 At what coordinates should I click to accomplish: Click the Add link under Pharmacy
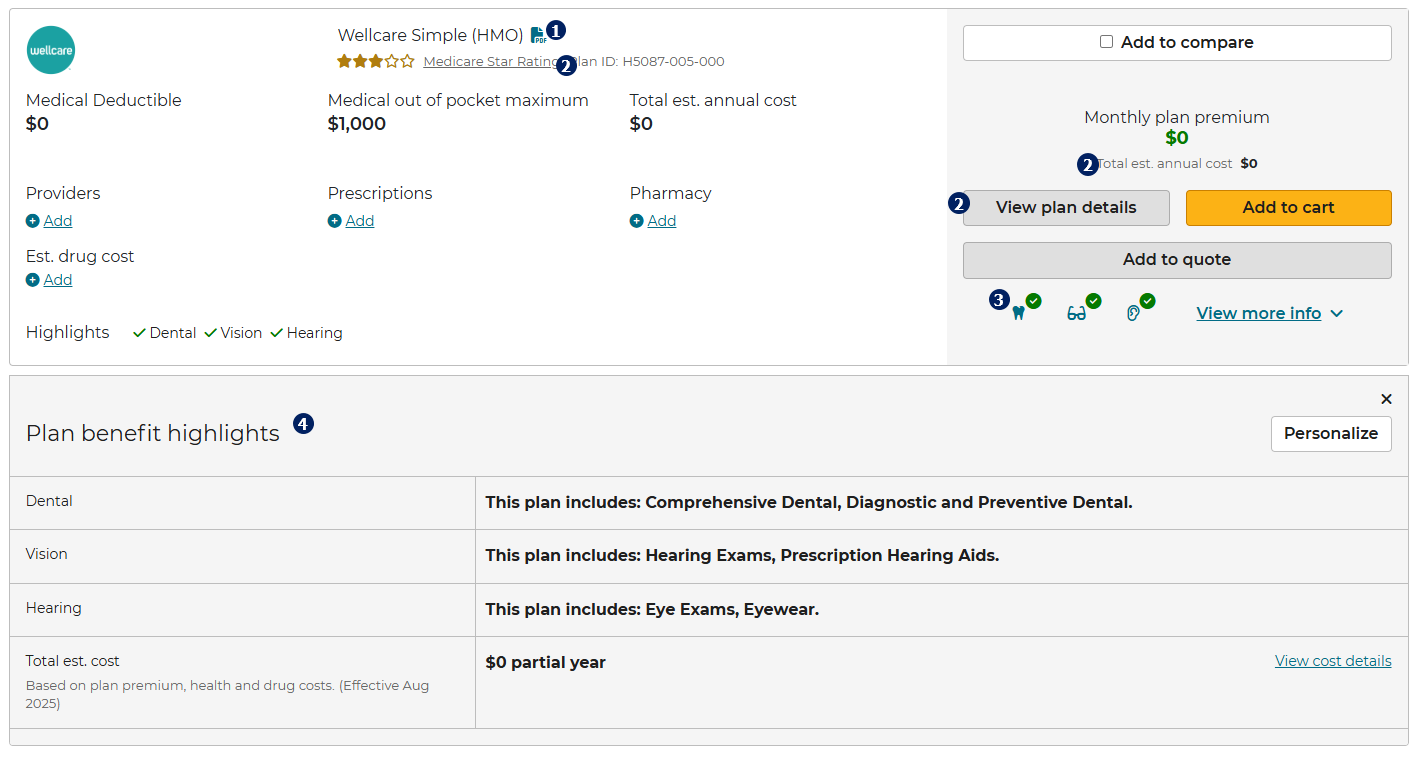tap(662, 221)
